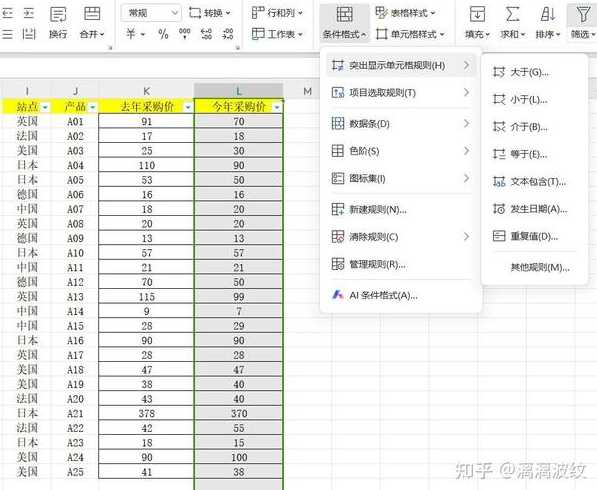Viewport: 597px width, 490px height.
Task: Choose 等于(E)... rule in submenu
Action: 534,154
